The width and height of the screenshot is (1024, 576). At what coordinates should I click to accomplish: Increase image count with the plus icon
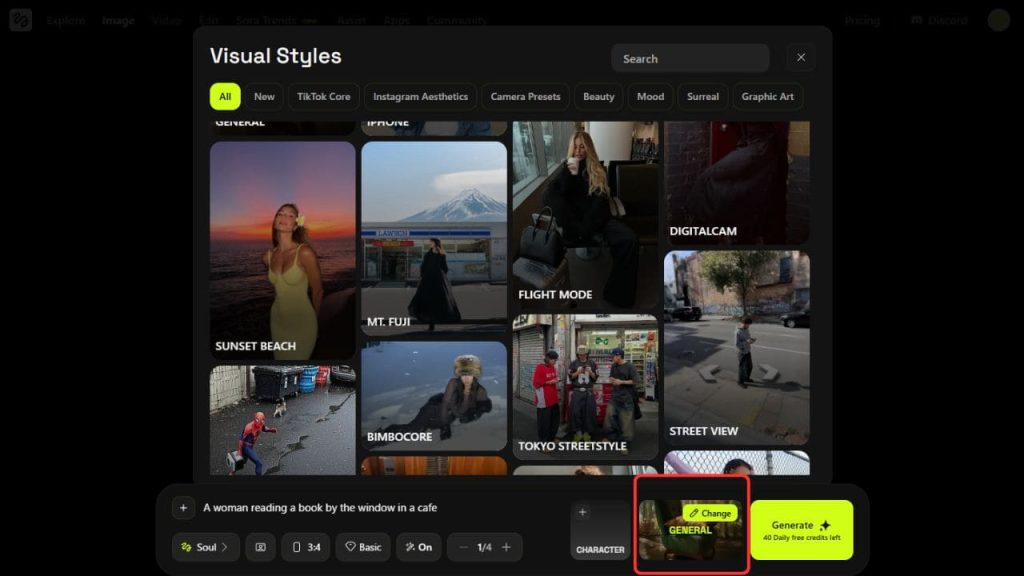point(506,547)
